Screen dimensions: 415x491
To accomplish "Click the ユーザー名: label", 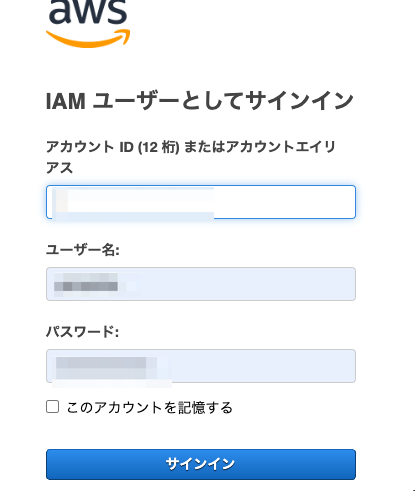I will pos(83,250).
